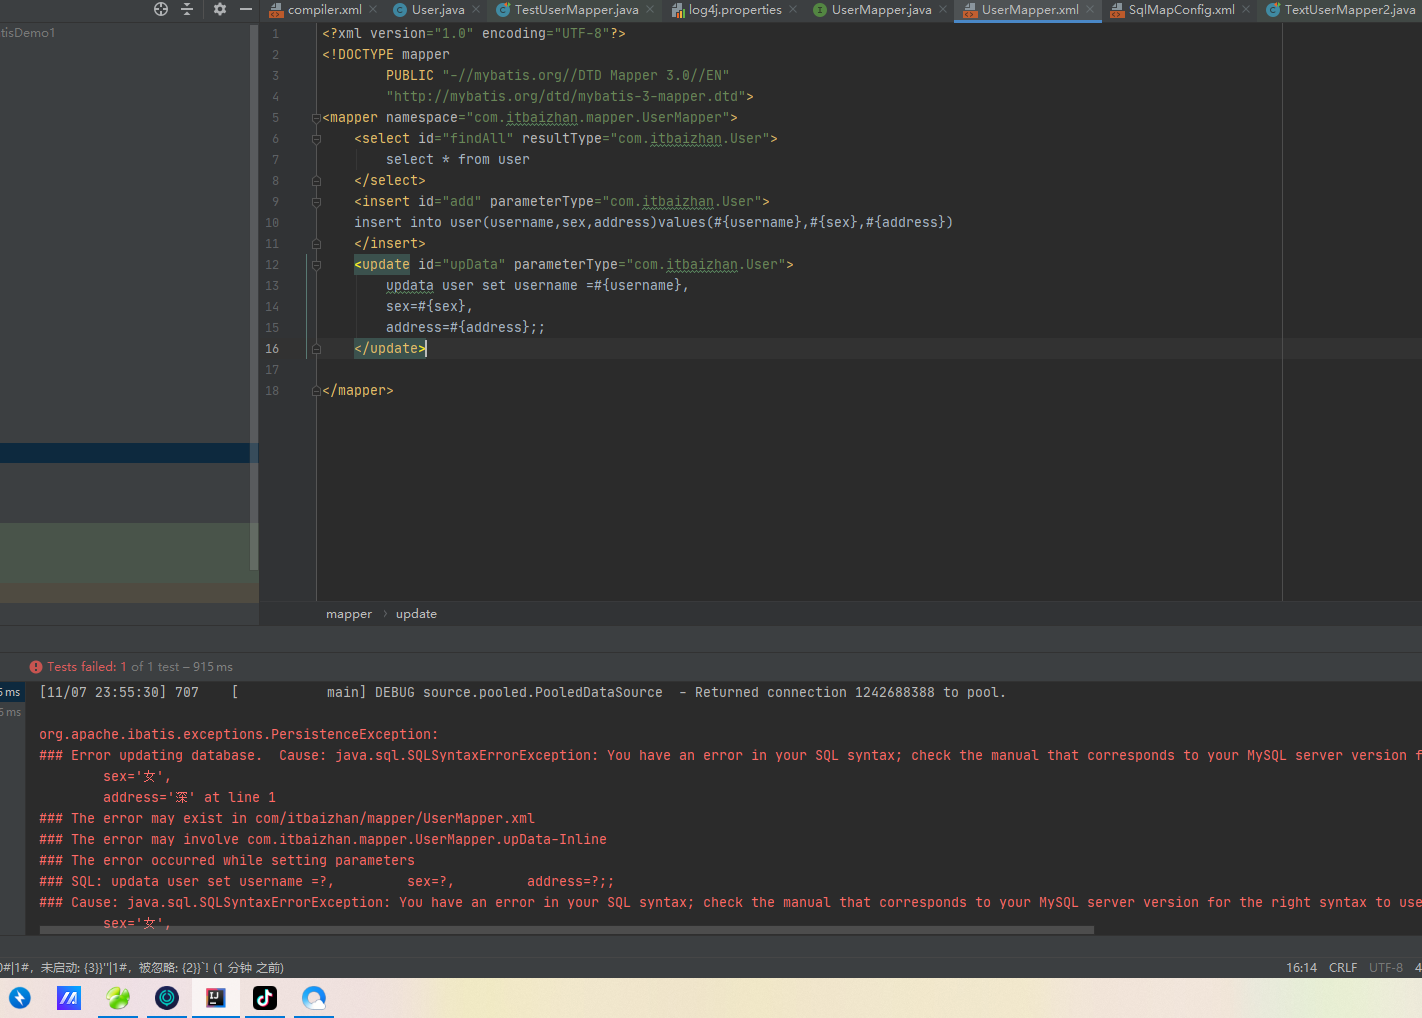
Task: Collapse the update element fold on line 12
Action: coord(316,265)
